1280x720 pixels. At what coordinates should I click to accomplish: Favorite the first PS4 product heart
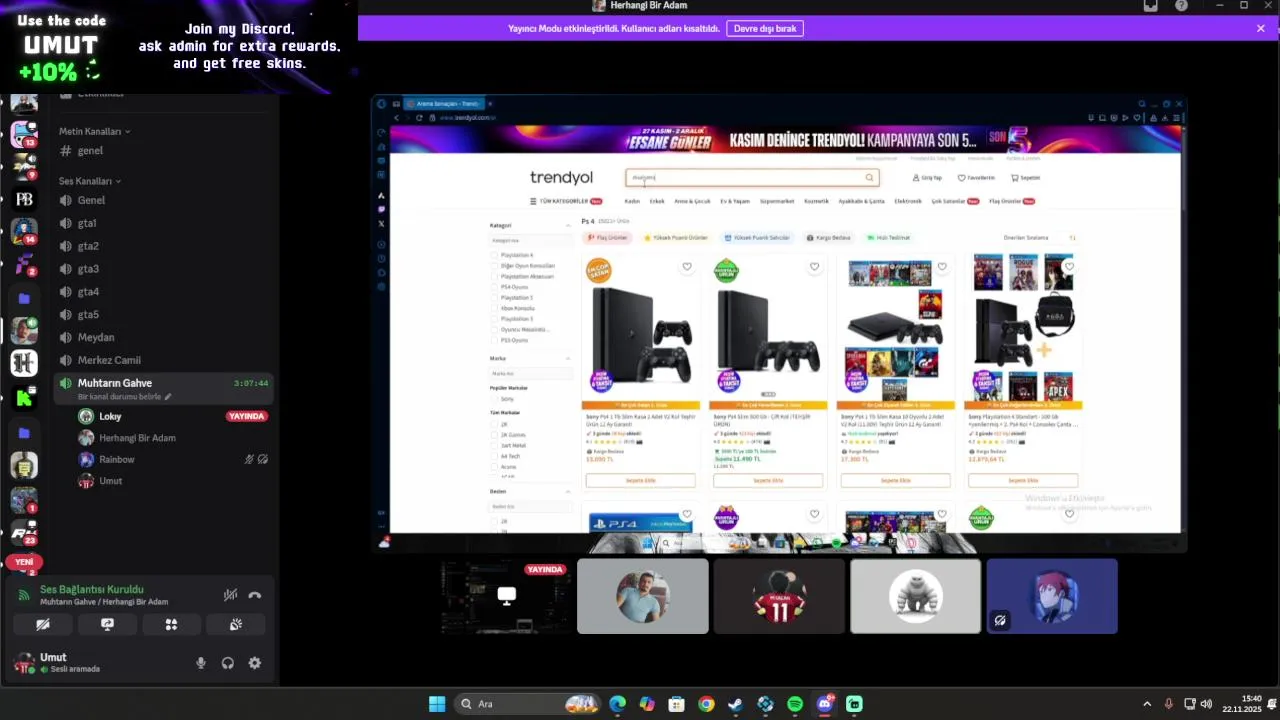tap(687, 267)
